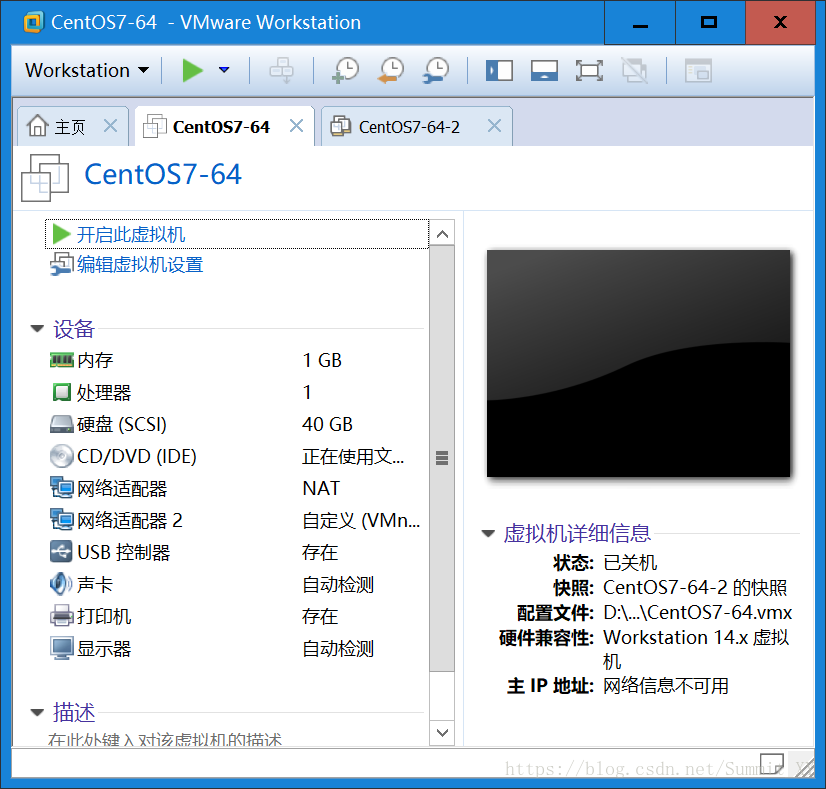Collapse the 描述 section
Image resolution: width=826 pixels, height=789 pixels.
(x=37, y=713)
